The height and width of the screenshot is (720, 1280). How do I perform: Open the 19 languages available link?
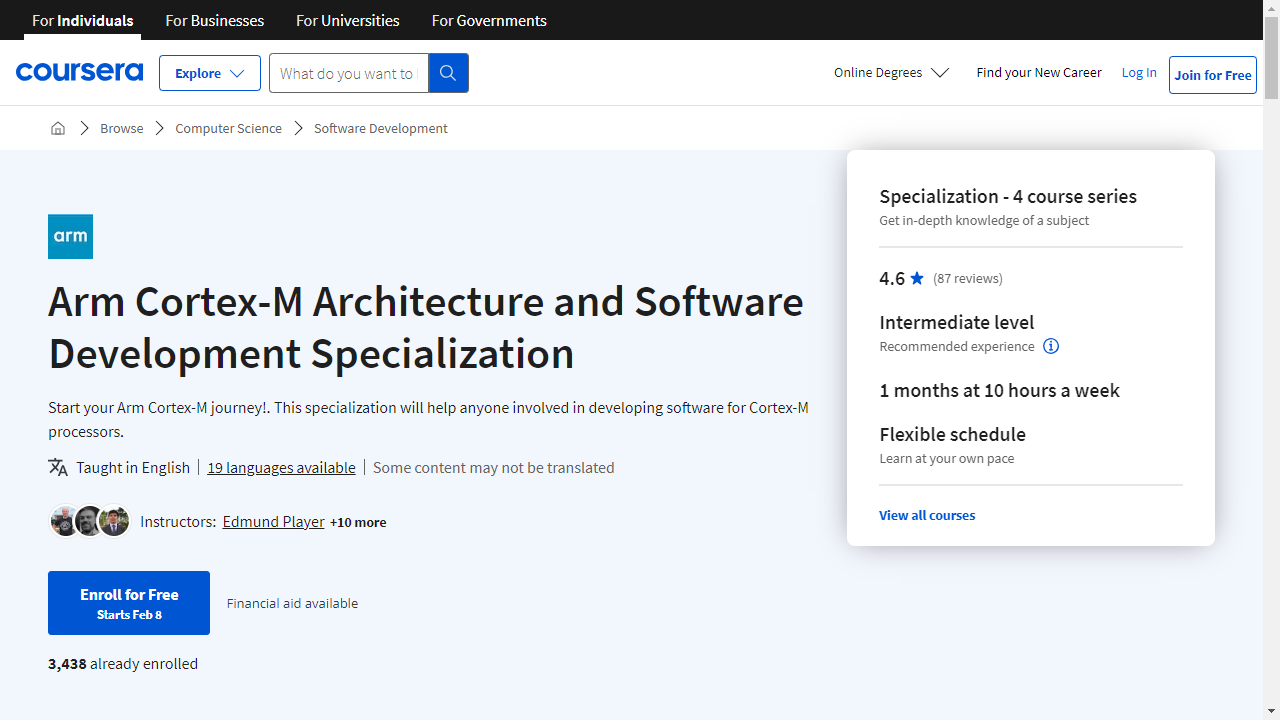pyautogui.click(x=281, y=467)
